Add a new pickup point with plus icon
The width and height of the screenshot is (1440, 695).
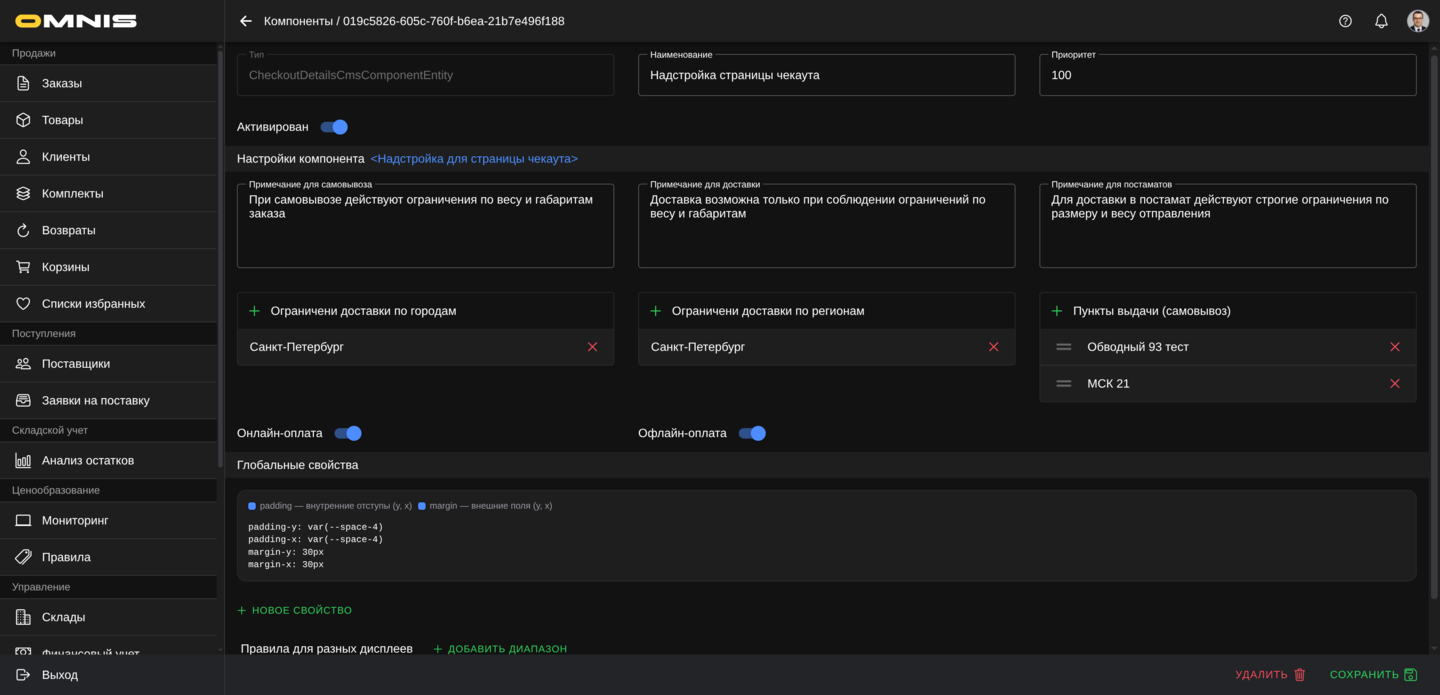[1057, 311]
